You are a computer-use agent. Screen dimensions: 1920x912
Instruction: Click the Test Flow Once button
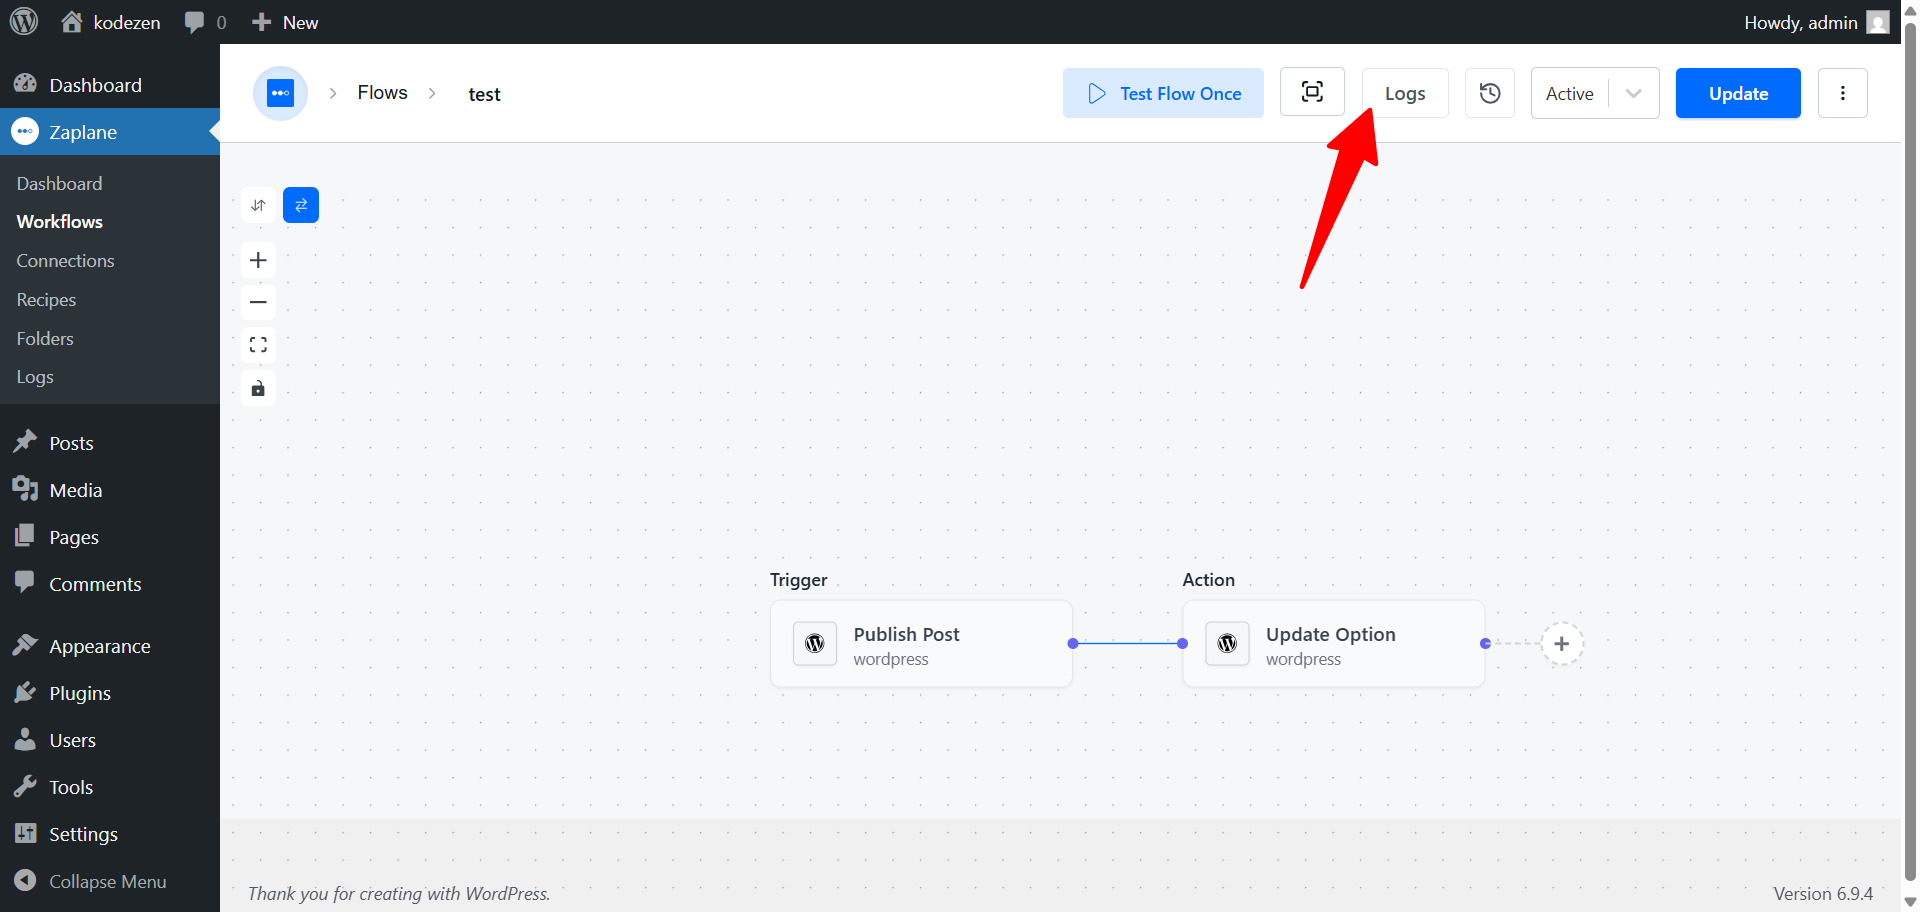[x=1163, y=93]
